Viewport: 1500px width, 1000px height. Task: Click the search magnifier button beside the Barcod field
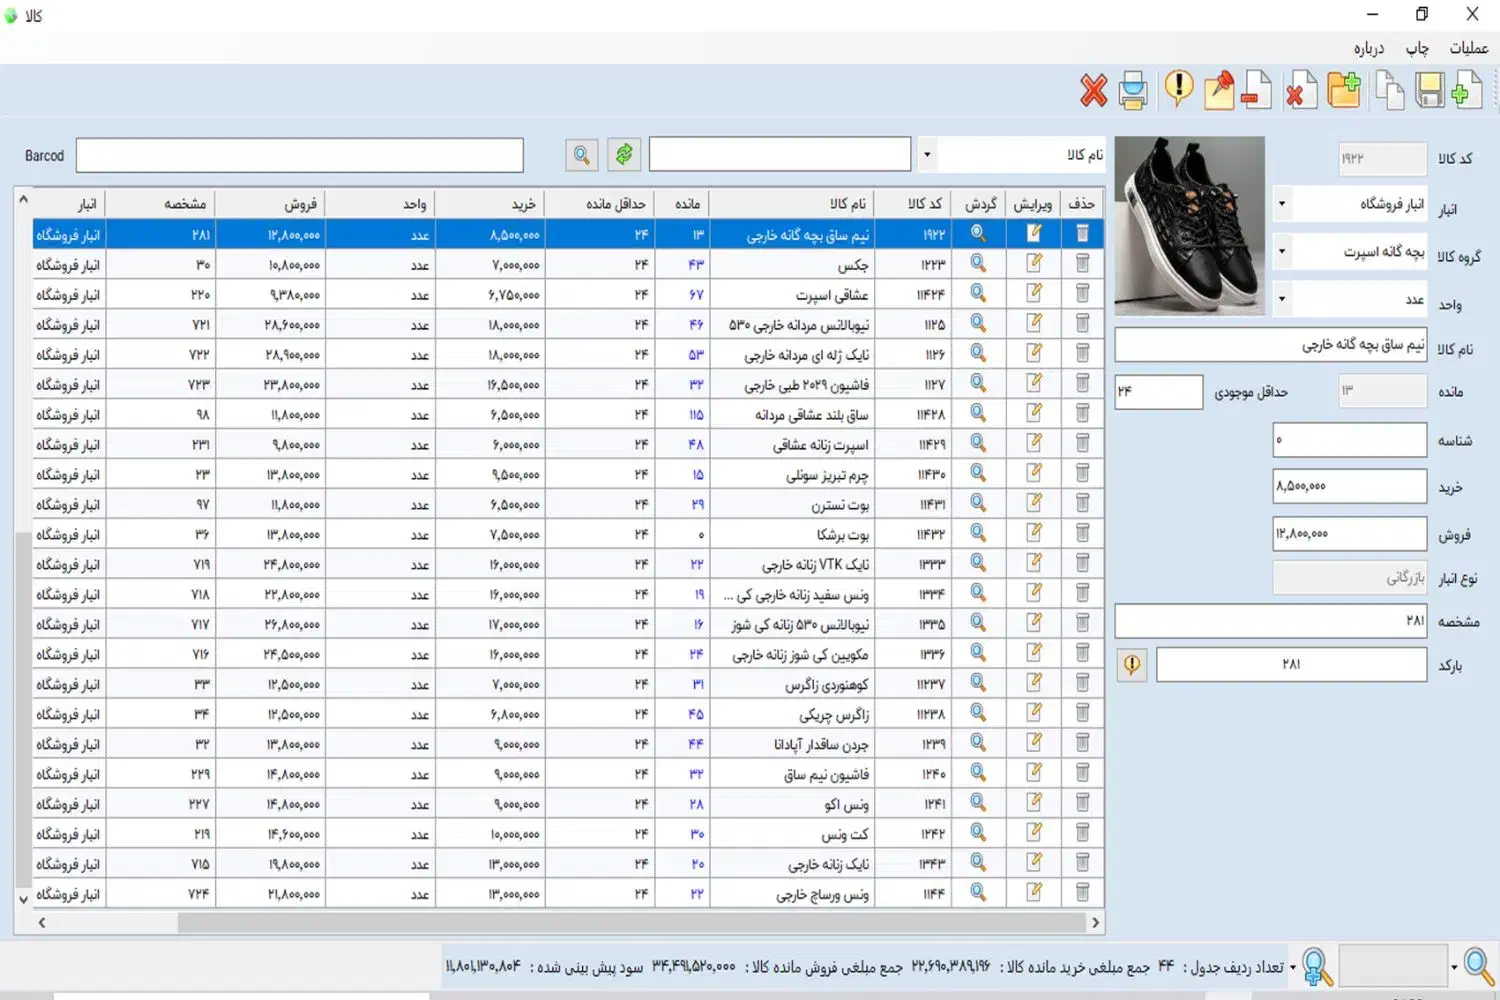click(x=581, y=154)
